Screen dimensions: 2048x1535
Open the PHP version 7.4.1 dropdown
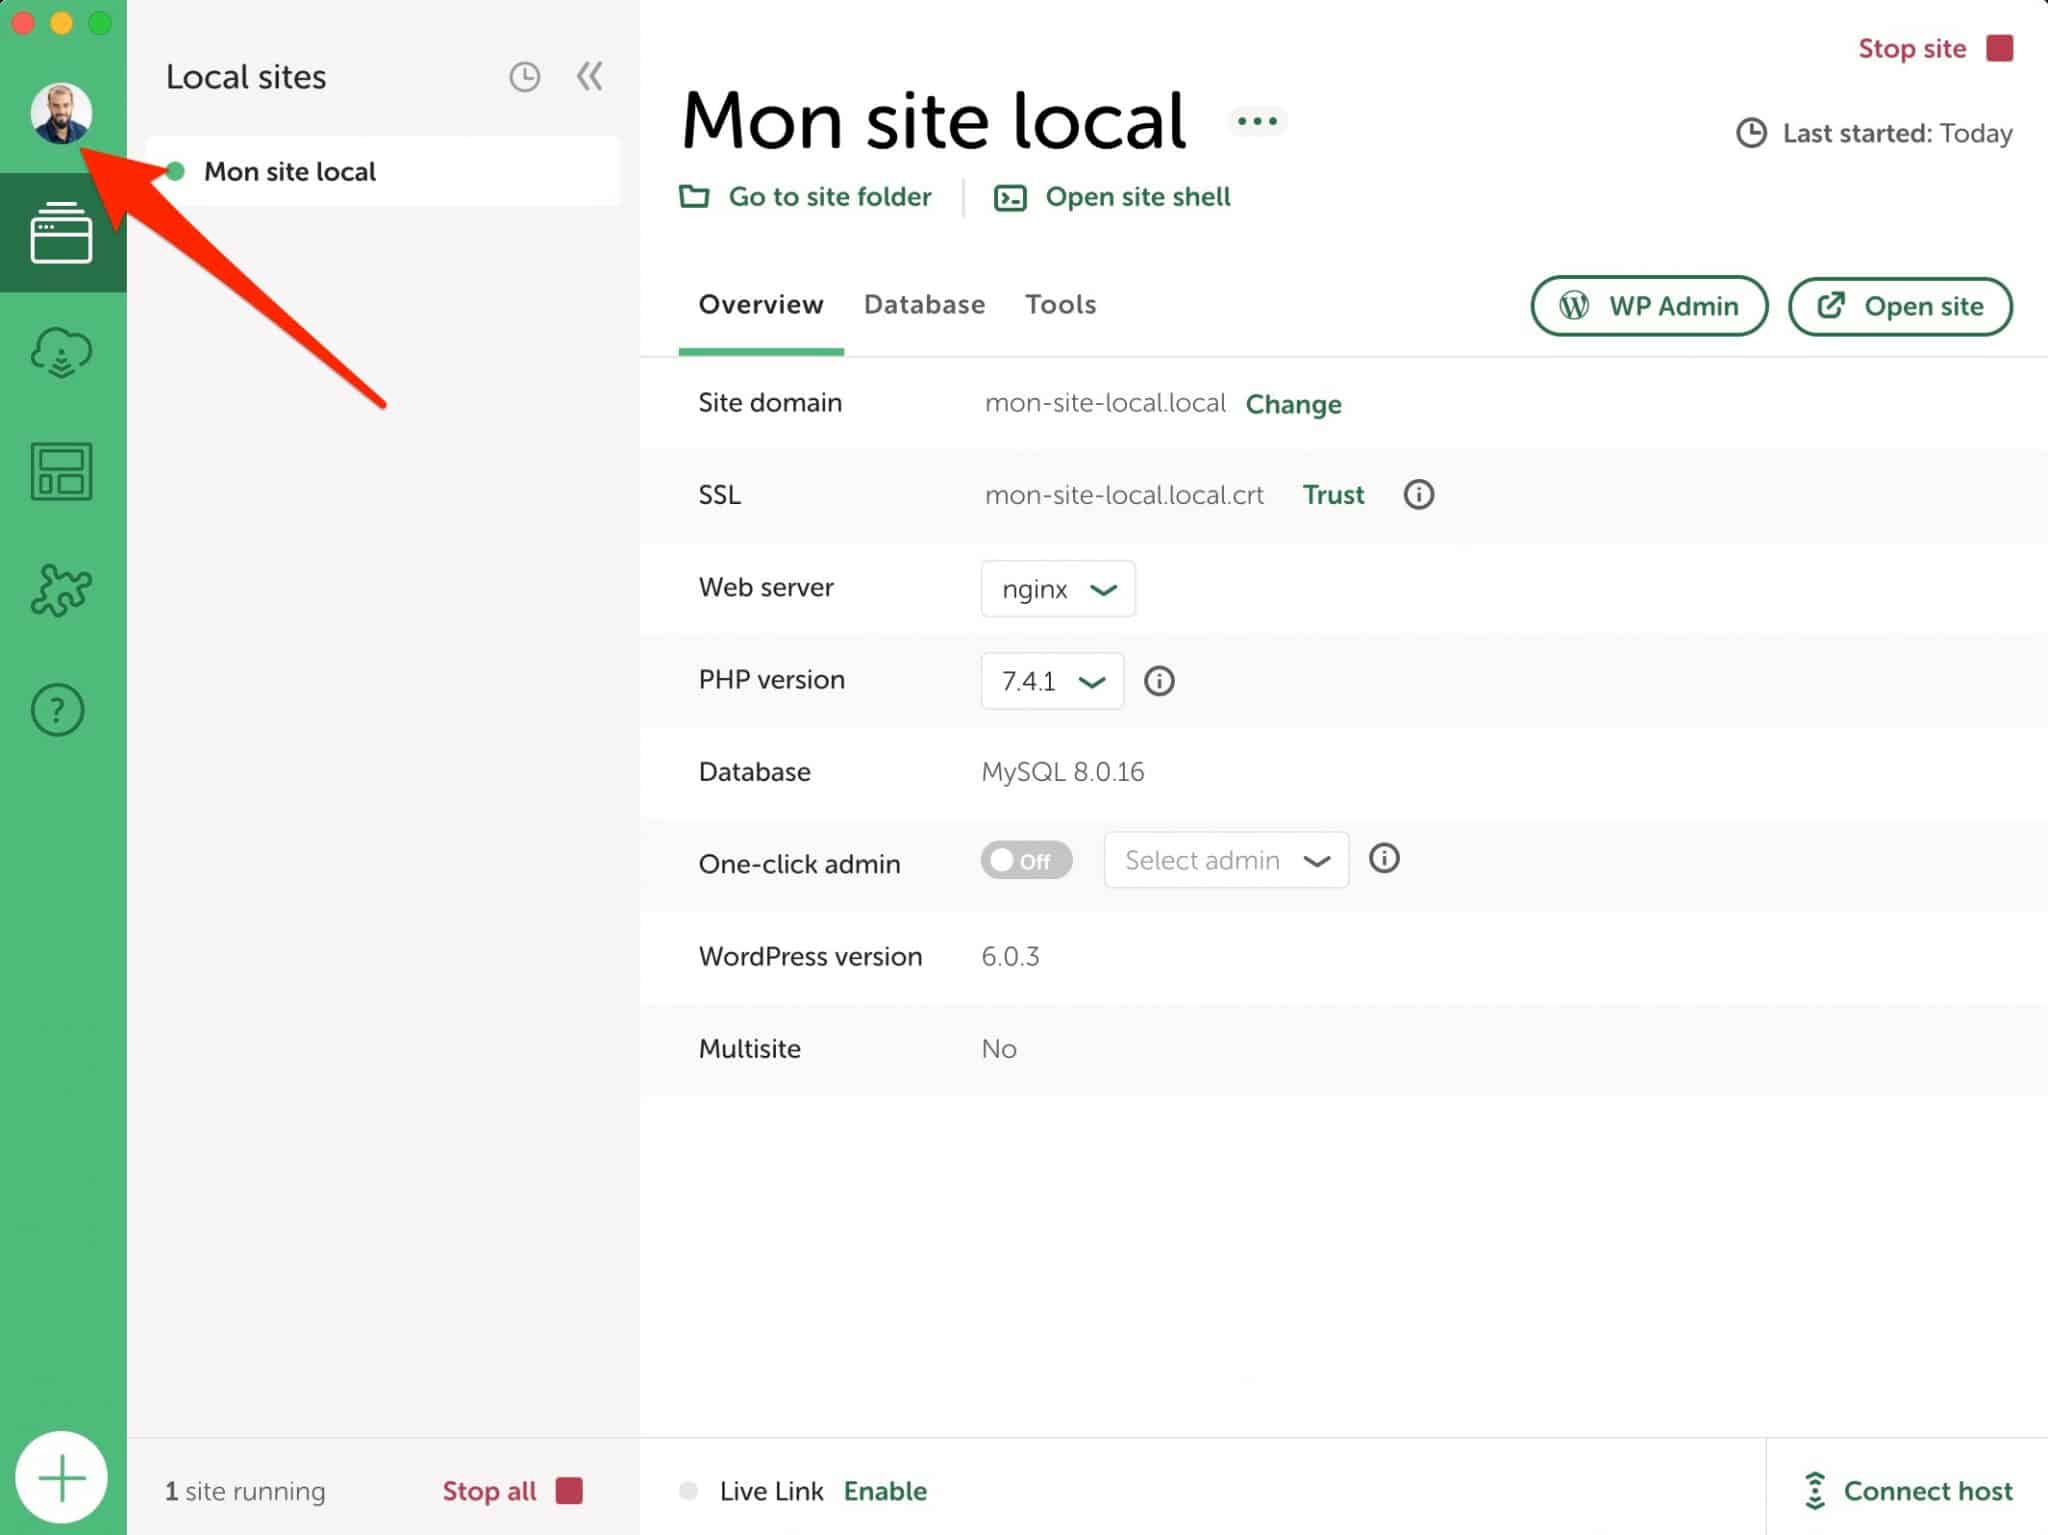point(1052,681)
